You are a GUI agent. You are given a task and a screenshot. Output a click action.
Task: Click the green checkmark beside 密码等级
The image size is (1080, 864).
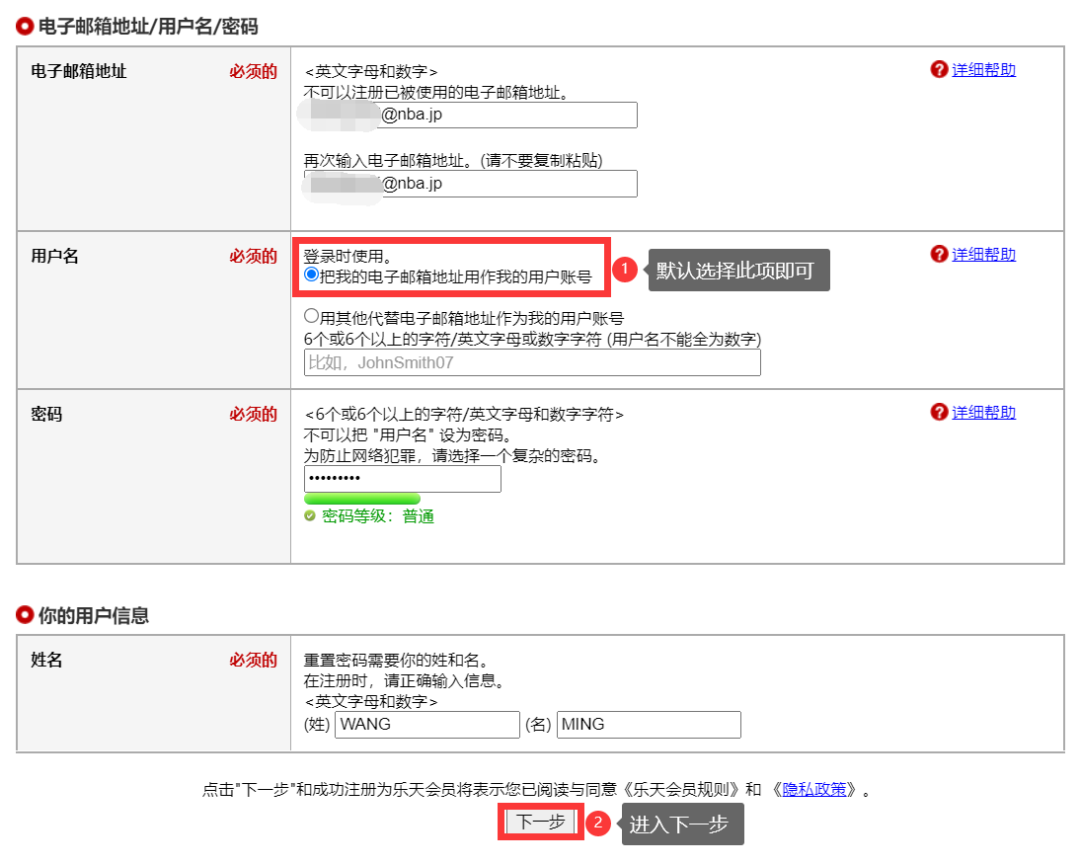[x=311, y=517]
